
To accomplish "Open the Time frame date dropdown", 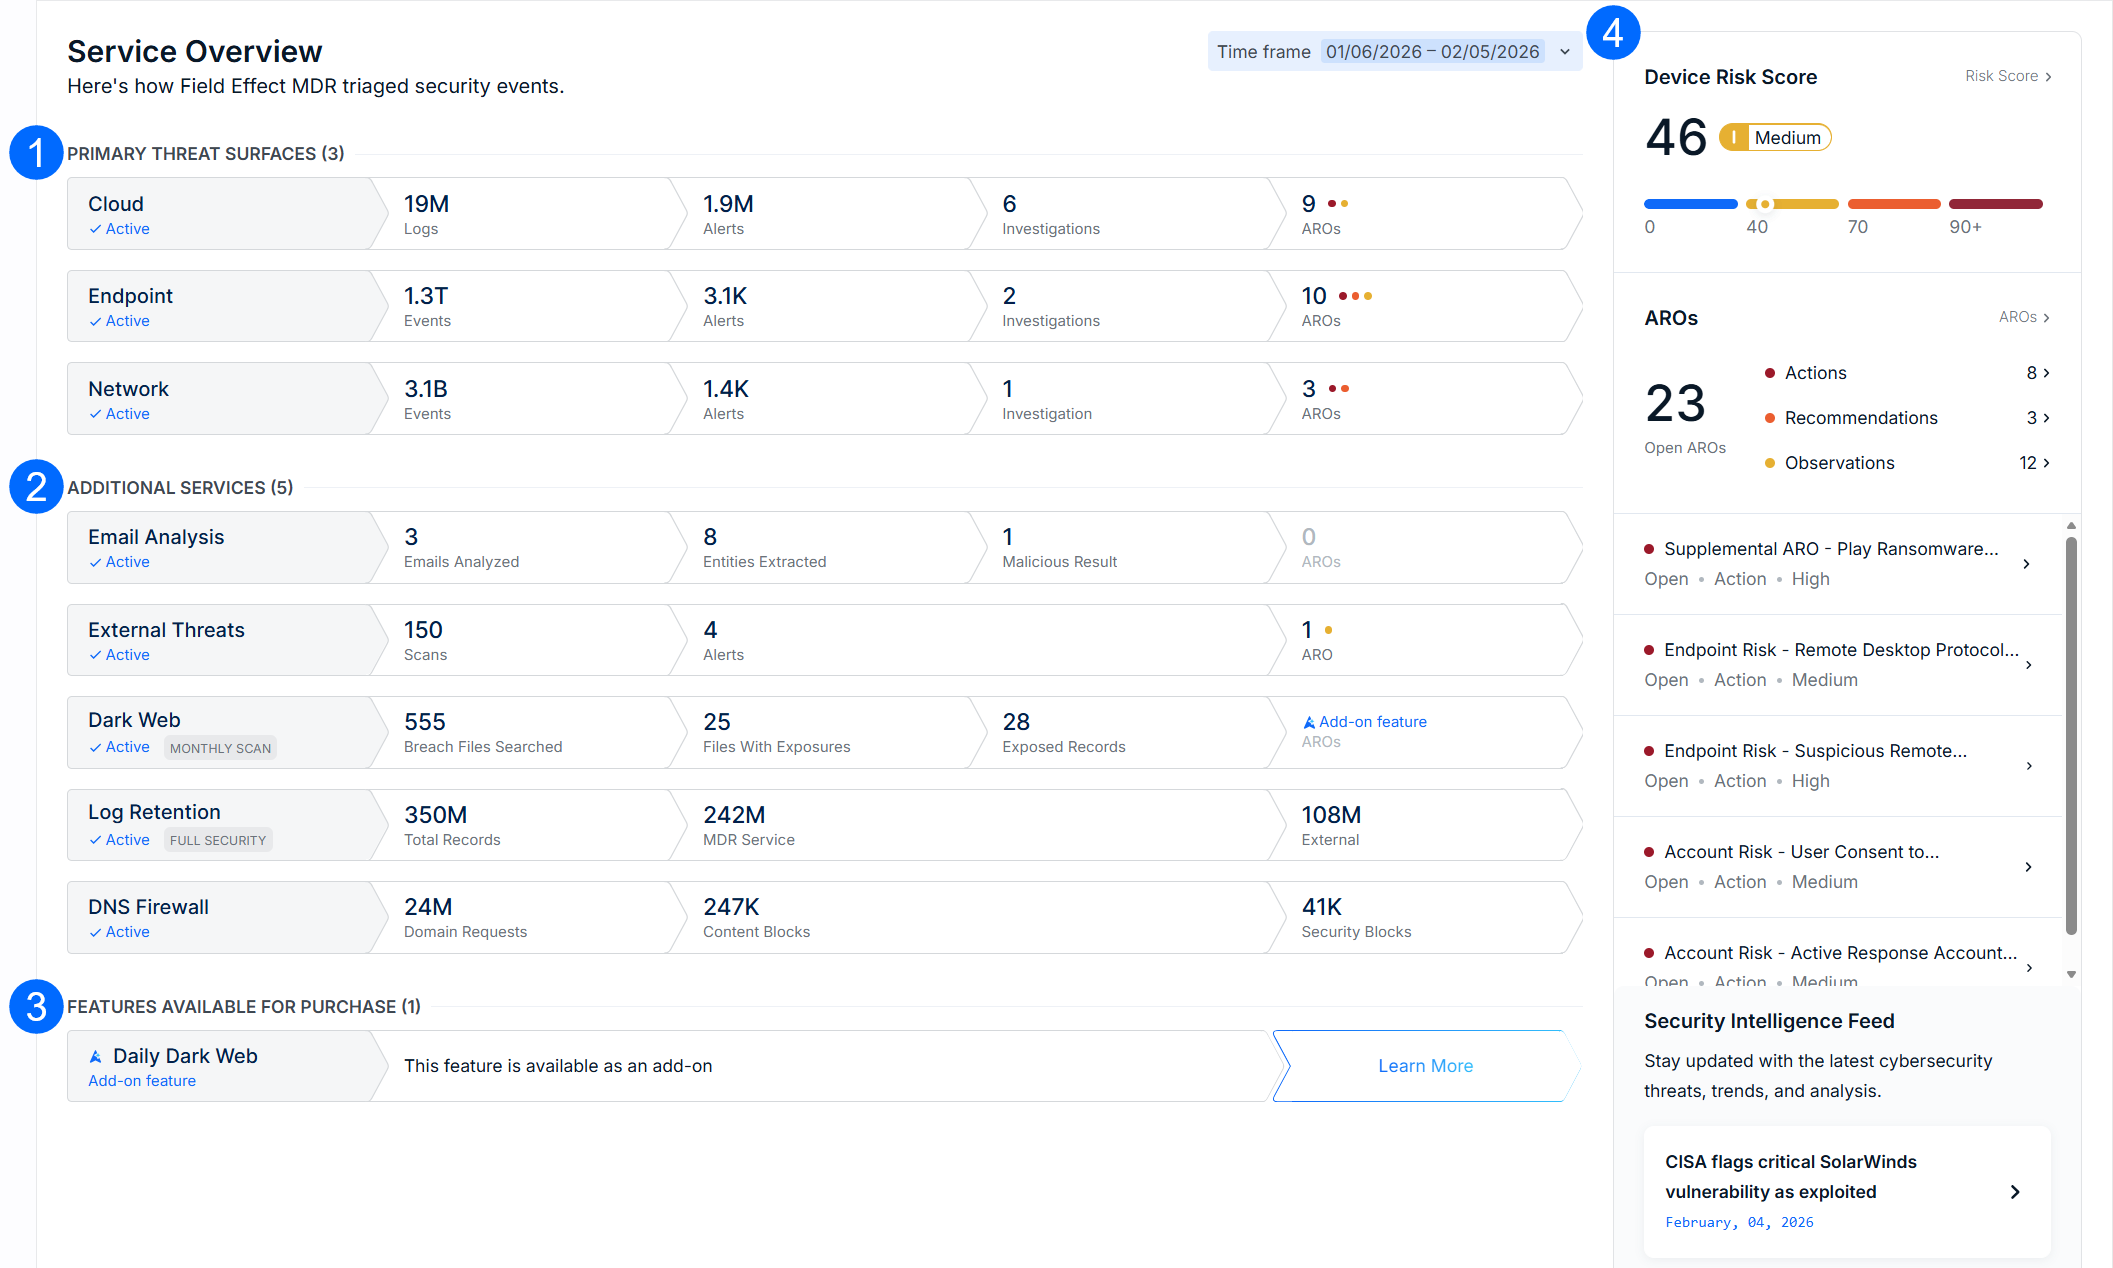I will 1565,52.
